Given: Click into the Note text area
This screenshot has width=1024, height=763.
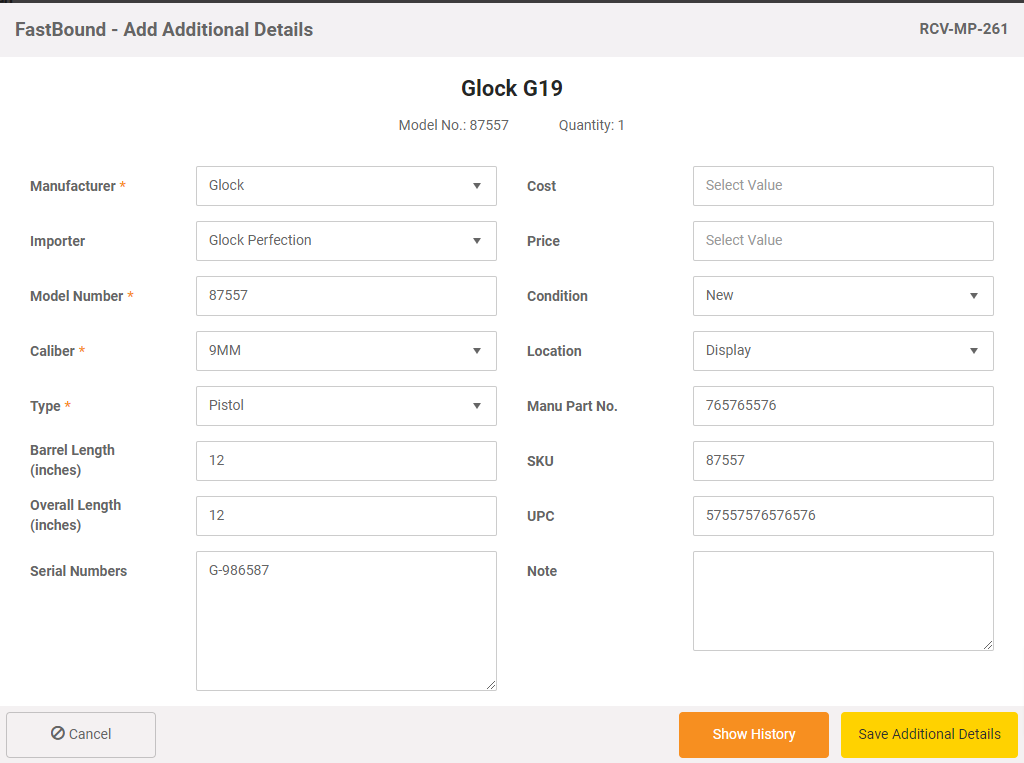Looking at the screenshot, I should pyautogui.click(x=843, y=601).
